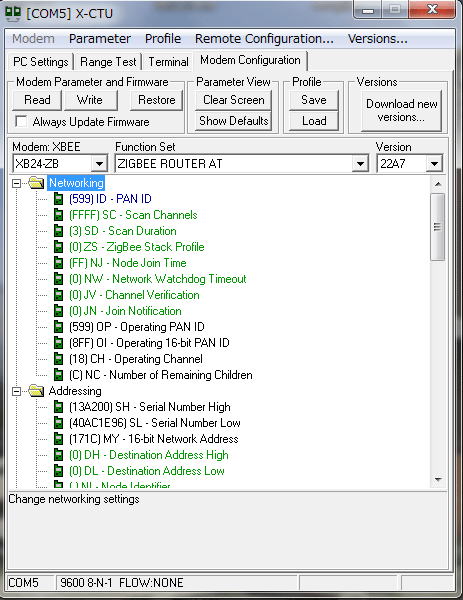Click the Networking folder icon
This screenshot has height=600, width=463.
[36, 183]
